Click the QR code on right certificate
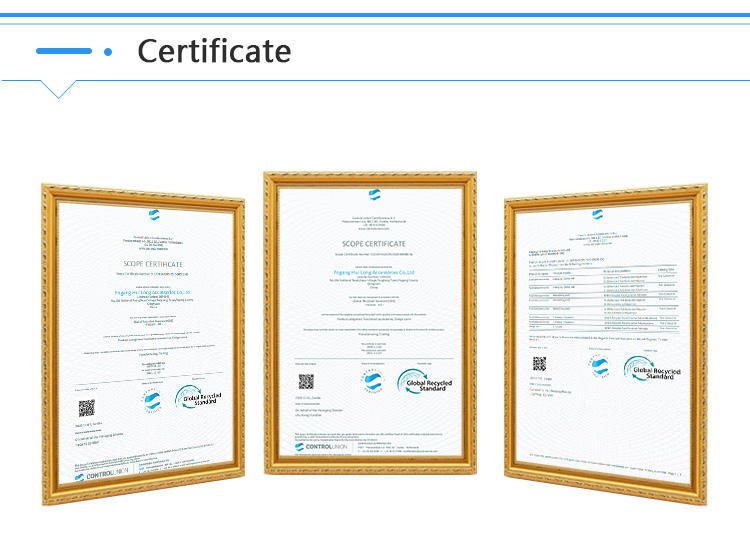 [540, 363]
